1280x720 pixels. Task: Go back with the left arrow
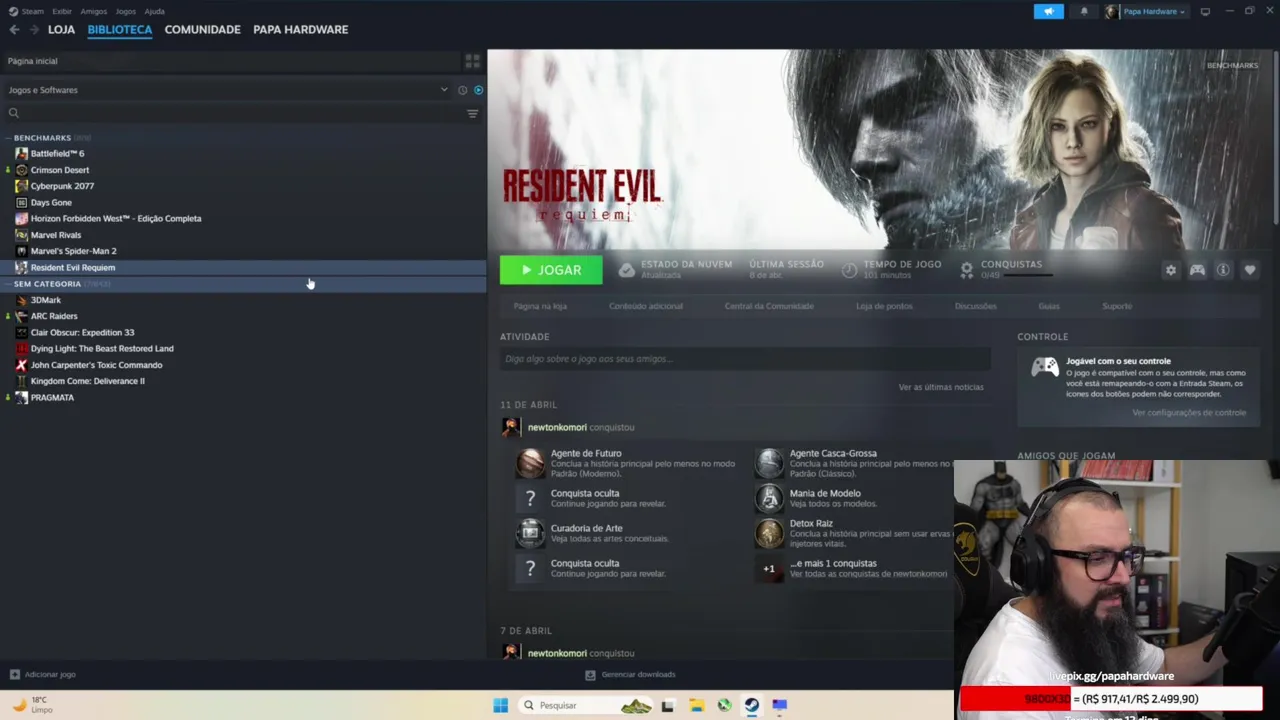[14, 30]
